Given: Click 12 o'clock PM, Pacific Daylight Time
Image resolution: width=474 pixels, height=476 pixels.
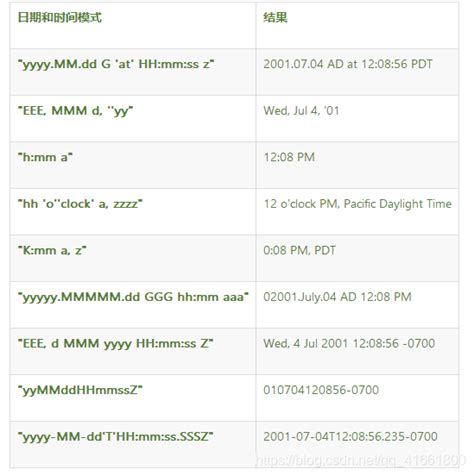Looking at the screenshot, I should click(357, 204).
